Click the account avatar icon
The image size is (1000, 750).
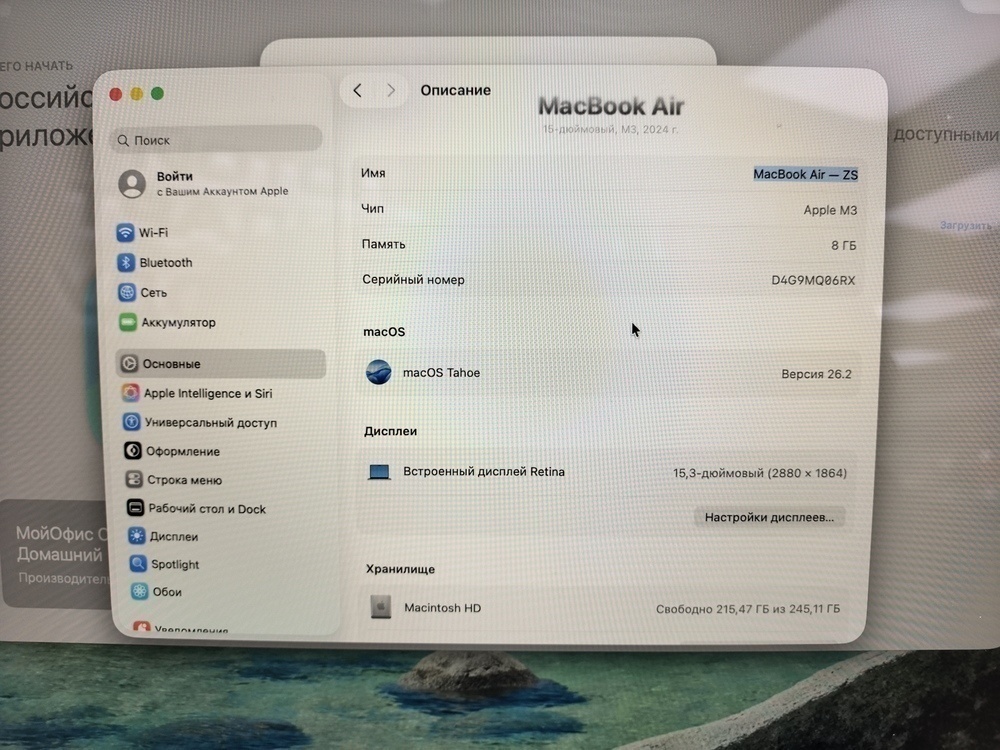(132, 183)
